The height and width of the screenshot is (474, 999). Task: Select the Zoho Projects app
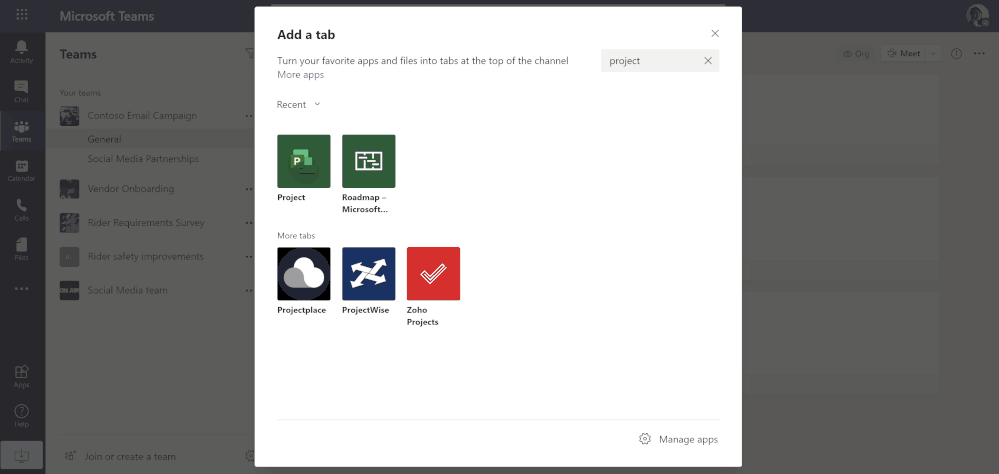click(433, 273)
